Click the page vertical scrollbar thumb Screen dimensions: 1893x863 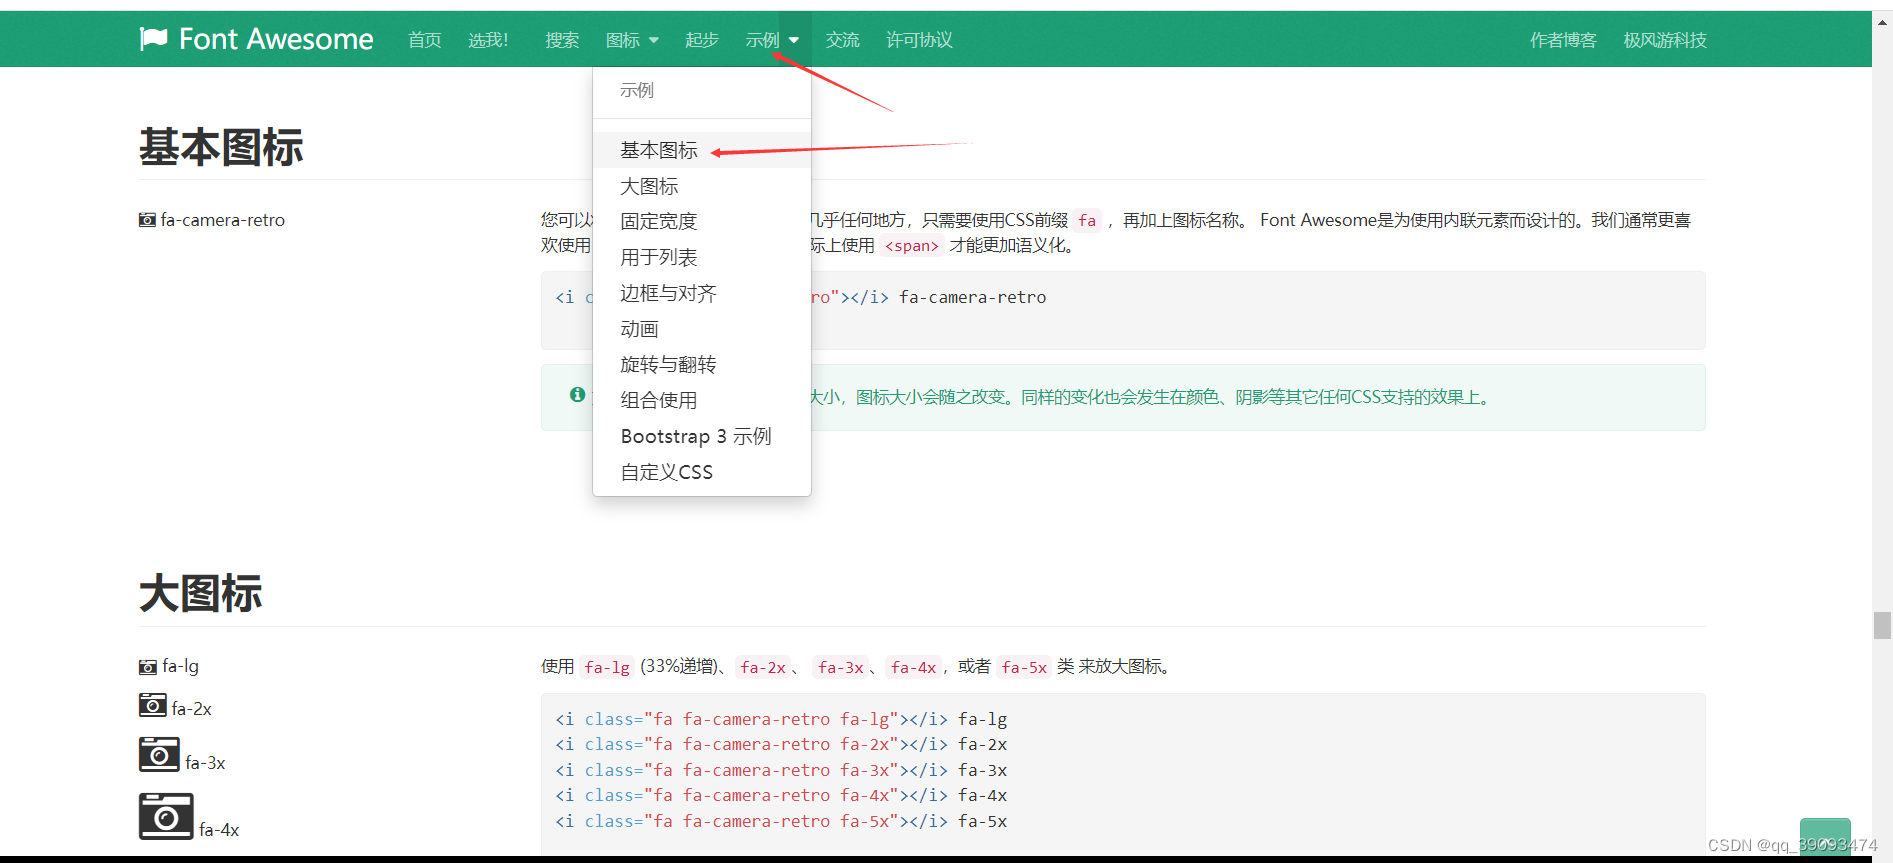[x=1882, y=625]
